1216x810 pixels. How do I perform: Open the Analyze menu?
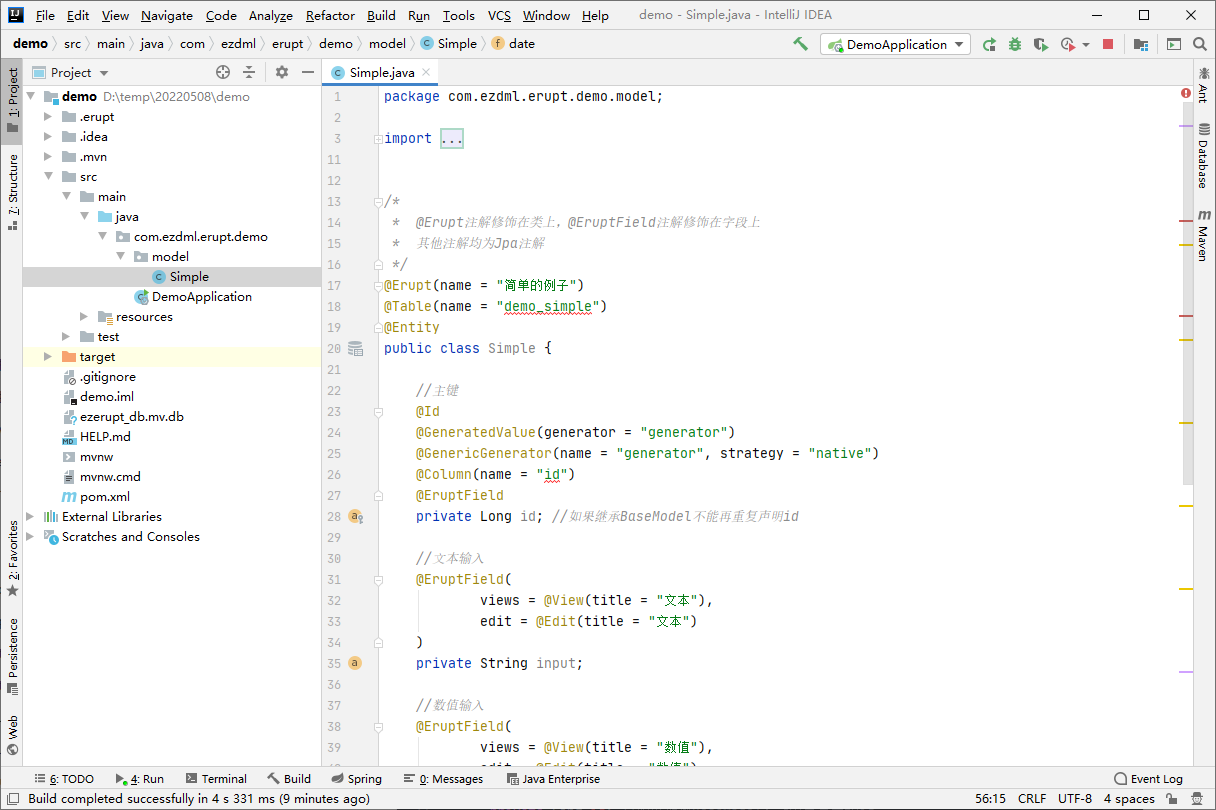pos(270,15)
